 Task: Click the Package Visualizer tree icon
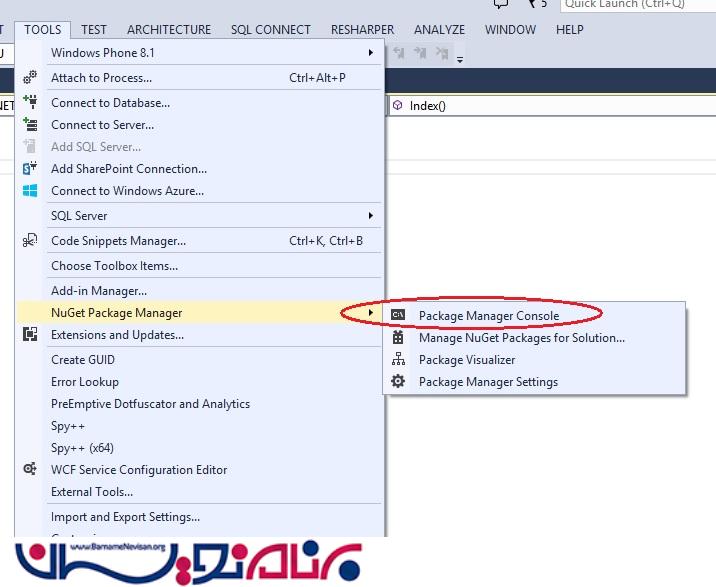(x=398, y=360)
